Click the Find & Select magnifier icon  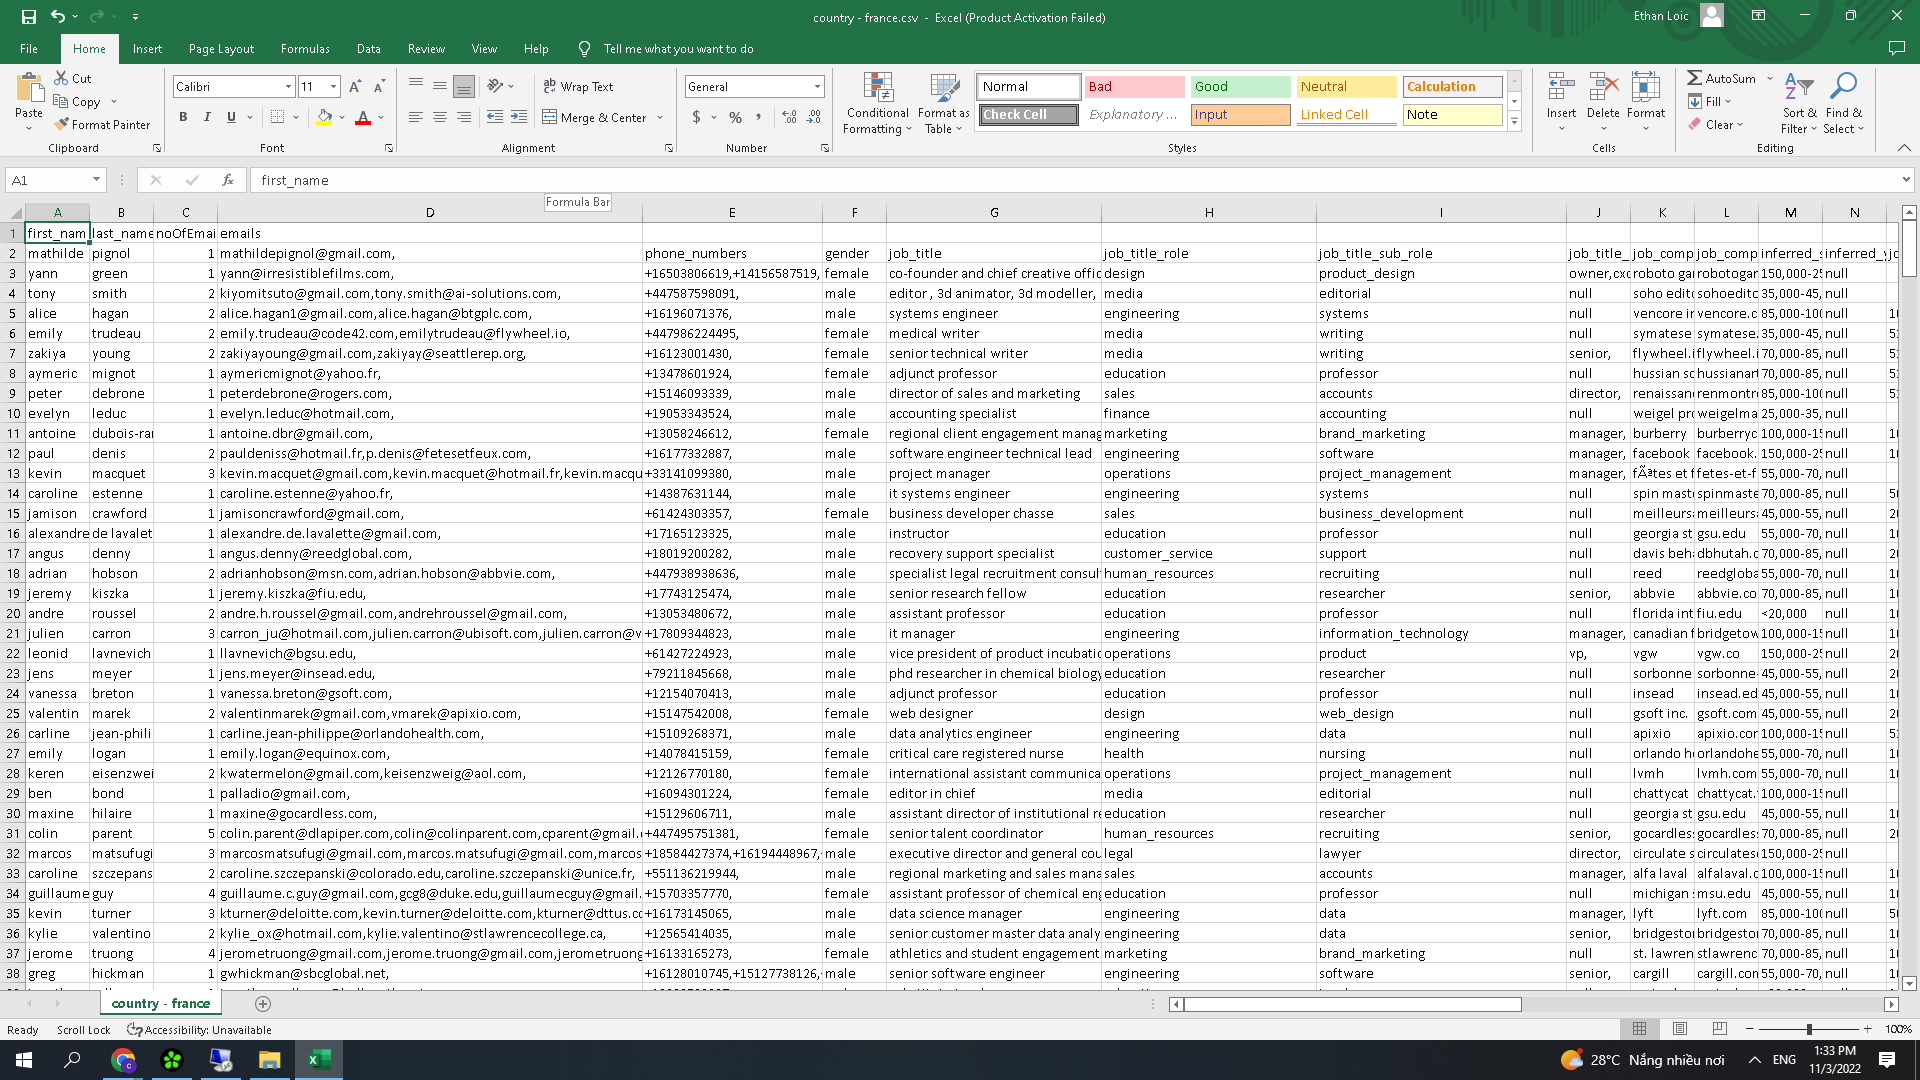1843,88
